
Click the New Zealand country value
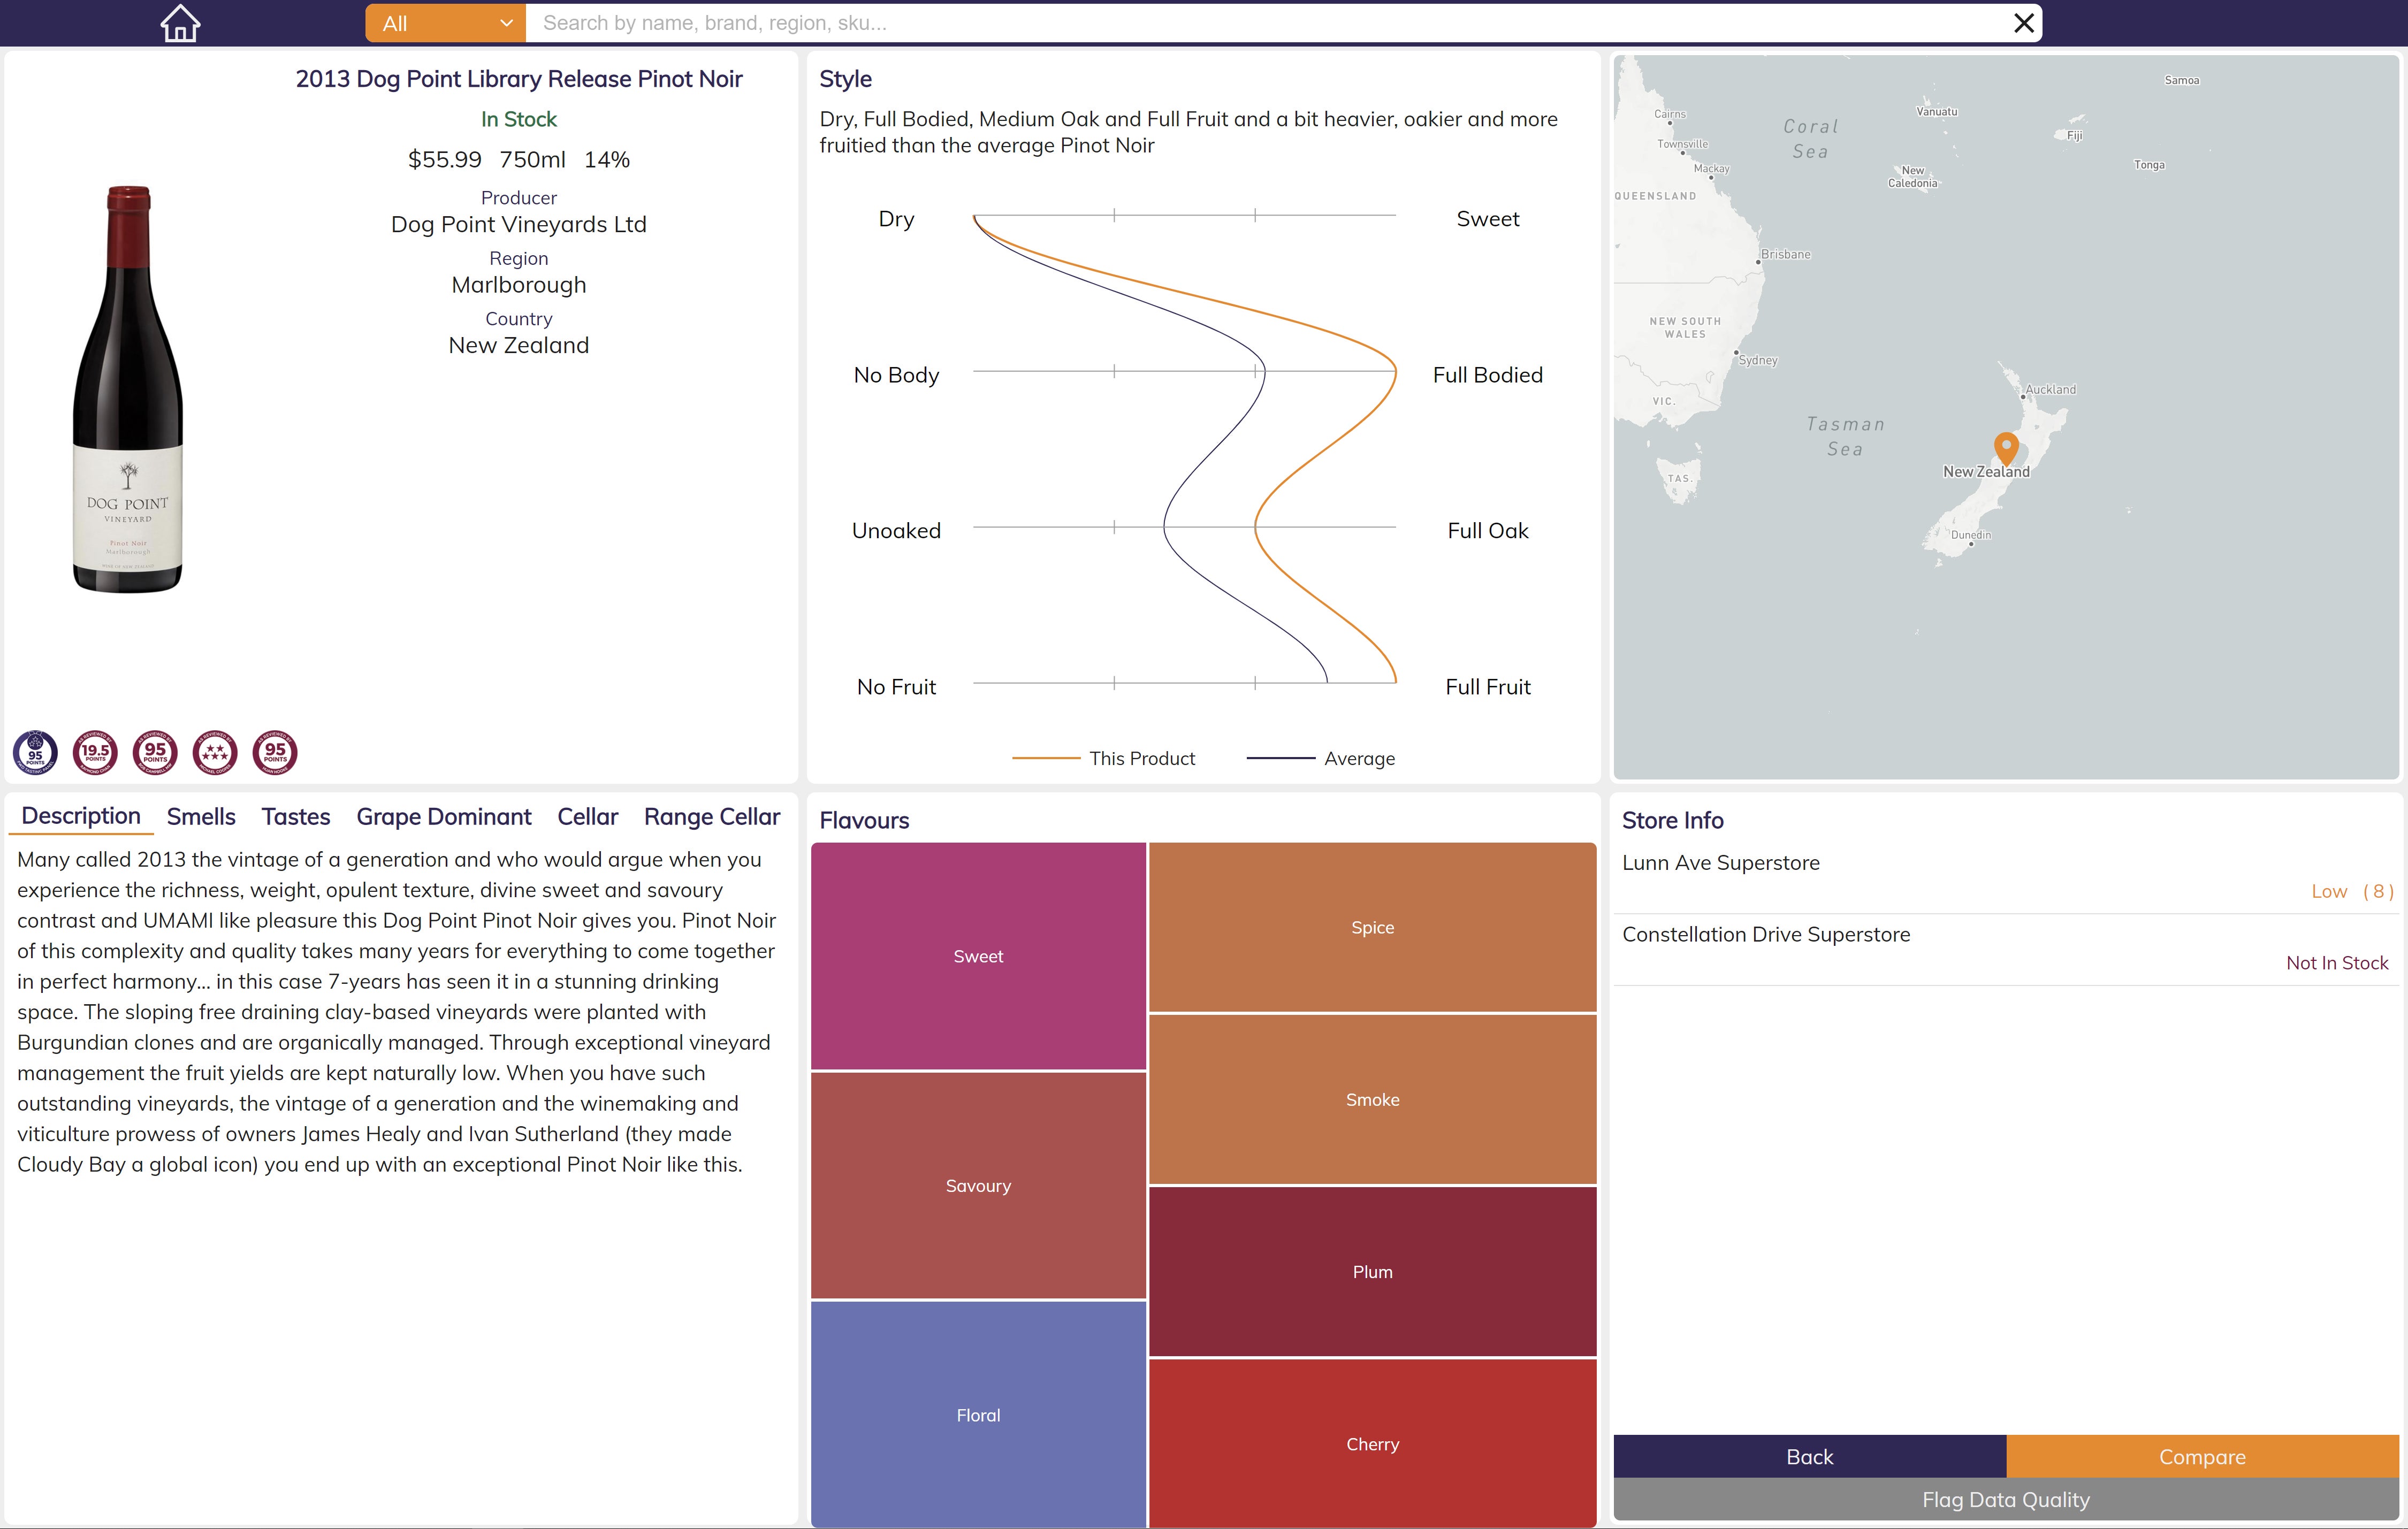pos(519,345)
